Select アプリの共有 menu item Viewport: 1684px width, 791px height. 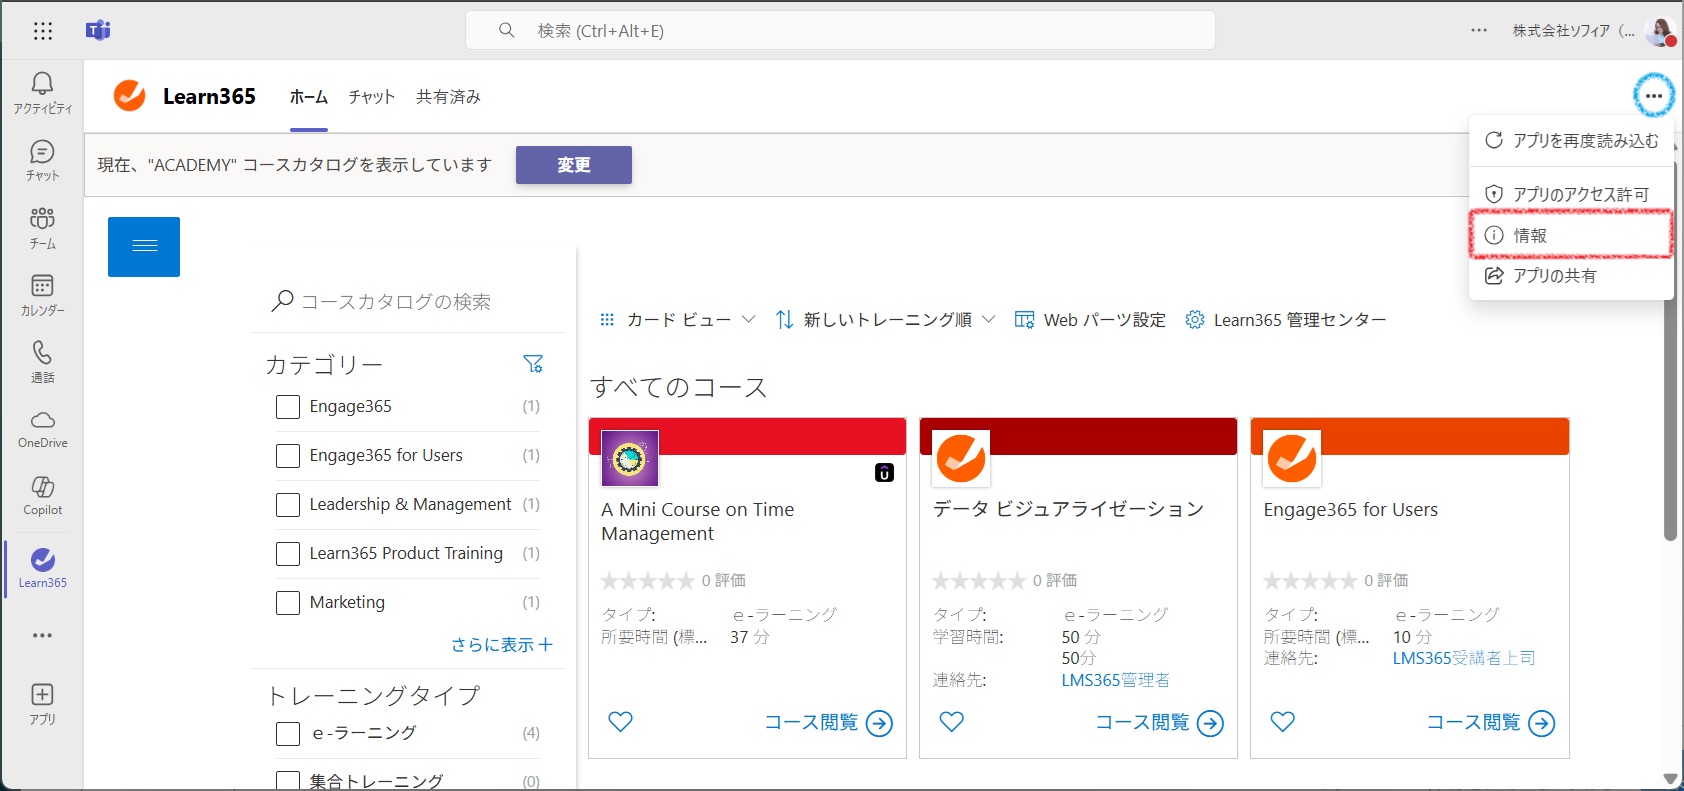pyautogui.click(x=1571, y=276)
